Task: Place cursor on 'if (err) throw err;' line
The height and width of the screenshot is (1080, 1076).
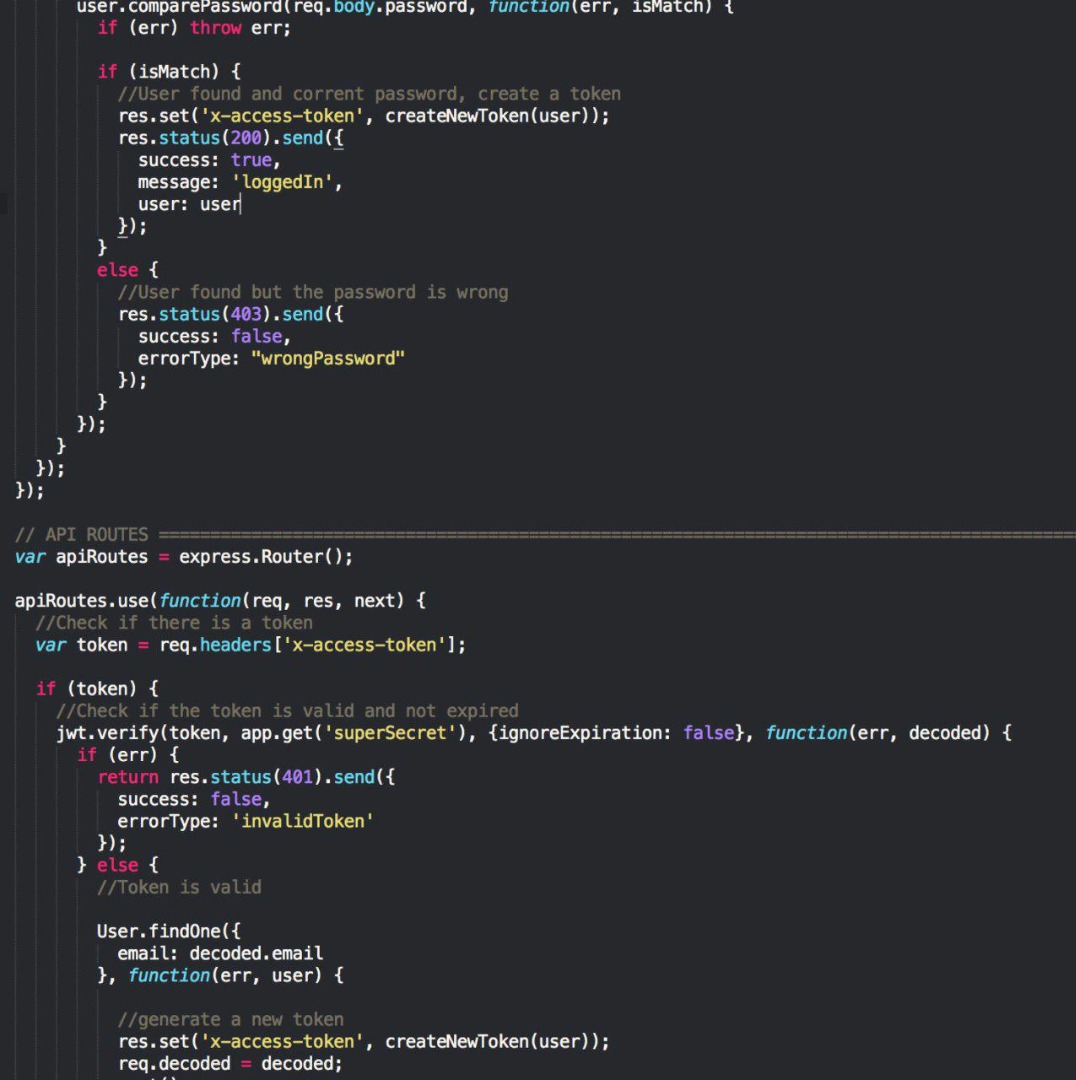Action: [x=194, y=28]
